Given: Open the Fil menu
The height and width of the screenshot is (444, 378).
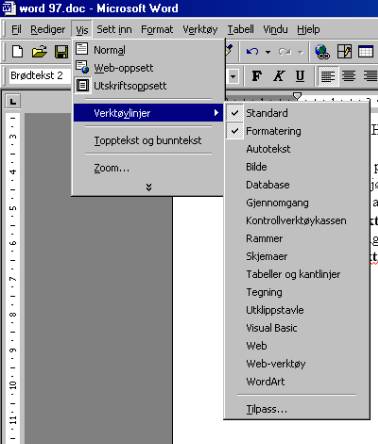Looking at the screenshot, I should tap(16, 30).
